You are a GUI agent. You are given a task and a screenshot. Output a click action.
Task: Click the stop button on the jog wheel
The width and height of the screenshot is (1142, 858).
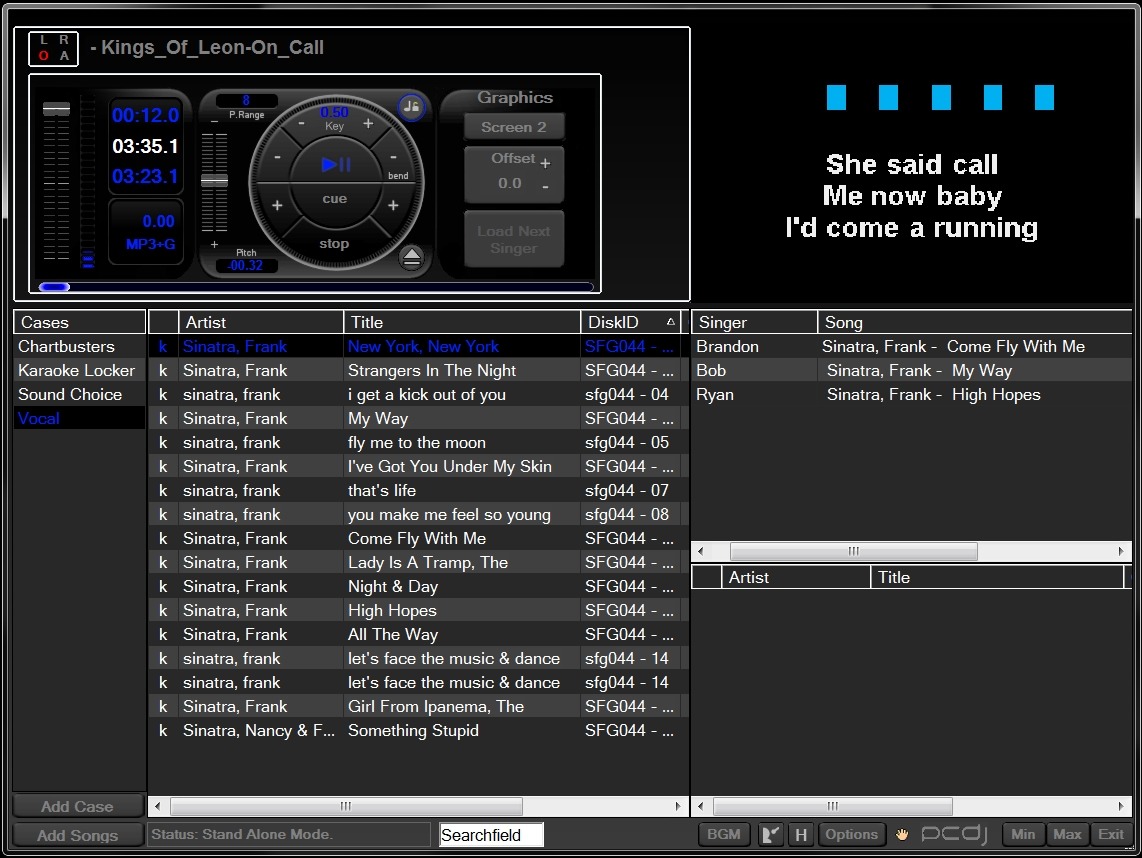click(334, 244)
